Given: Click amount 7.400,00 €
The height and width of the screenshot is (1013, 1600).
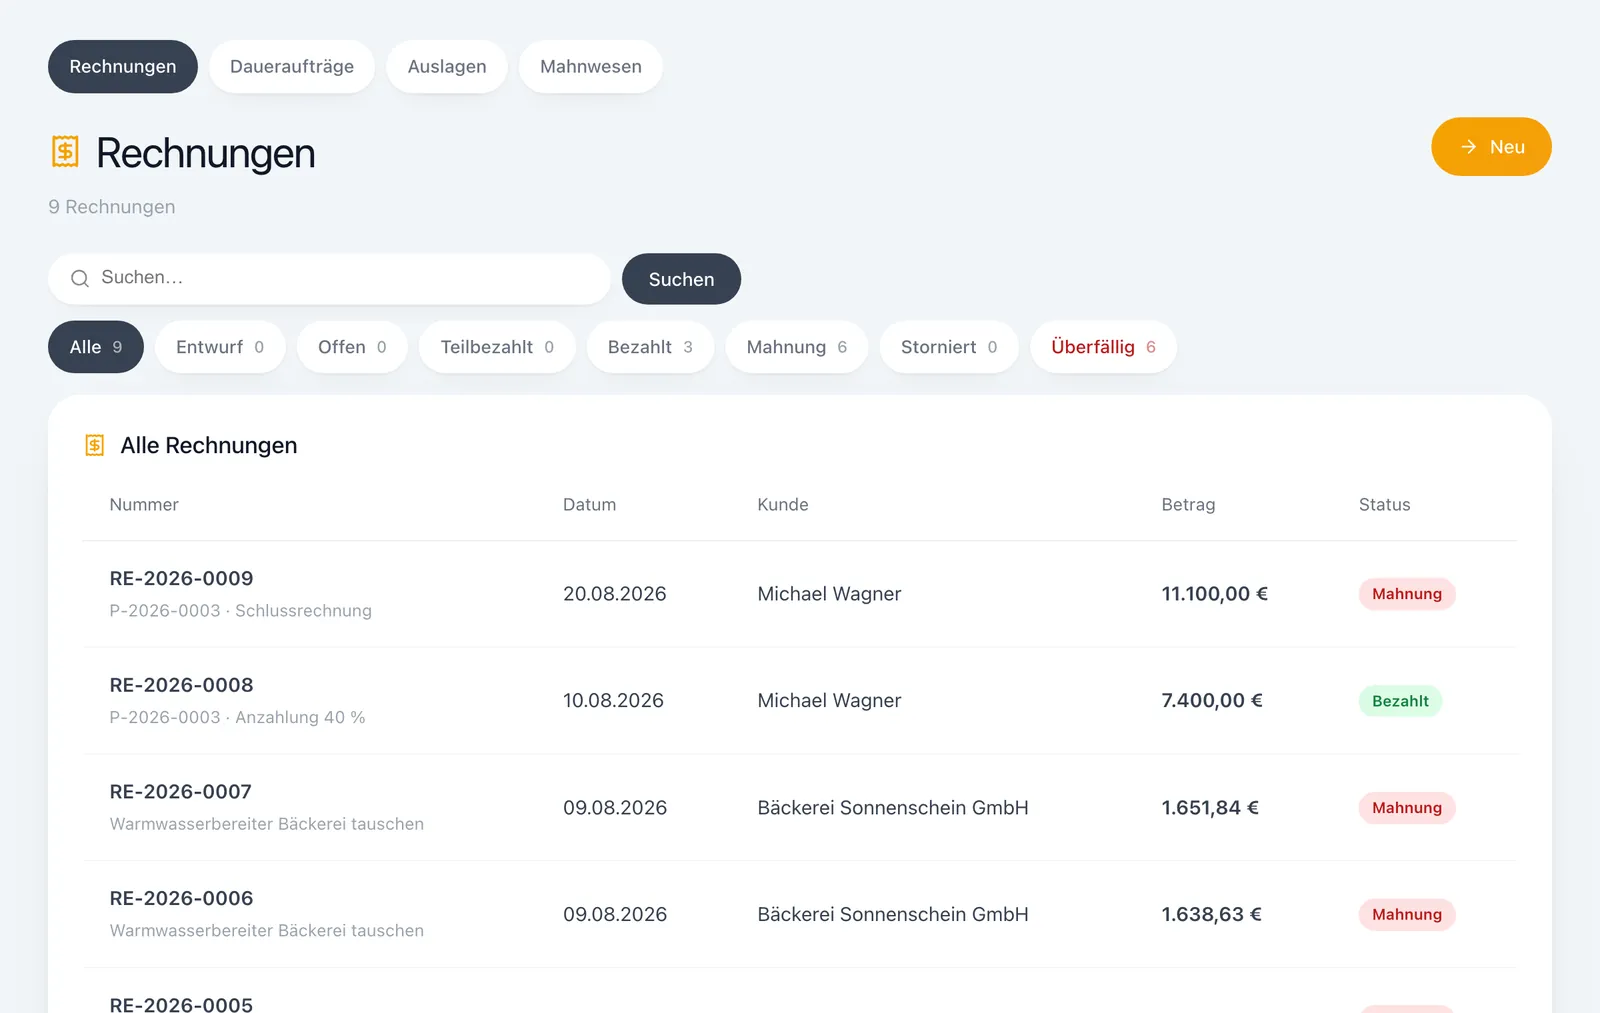Looking at the screenshot, I should click(1212, 701).
